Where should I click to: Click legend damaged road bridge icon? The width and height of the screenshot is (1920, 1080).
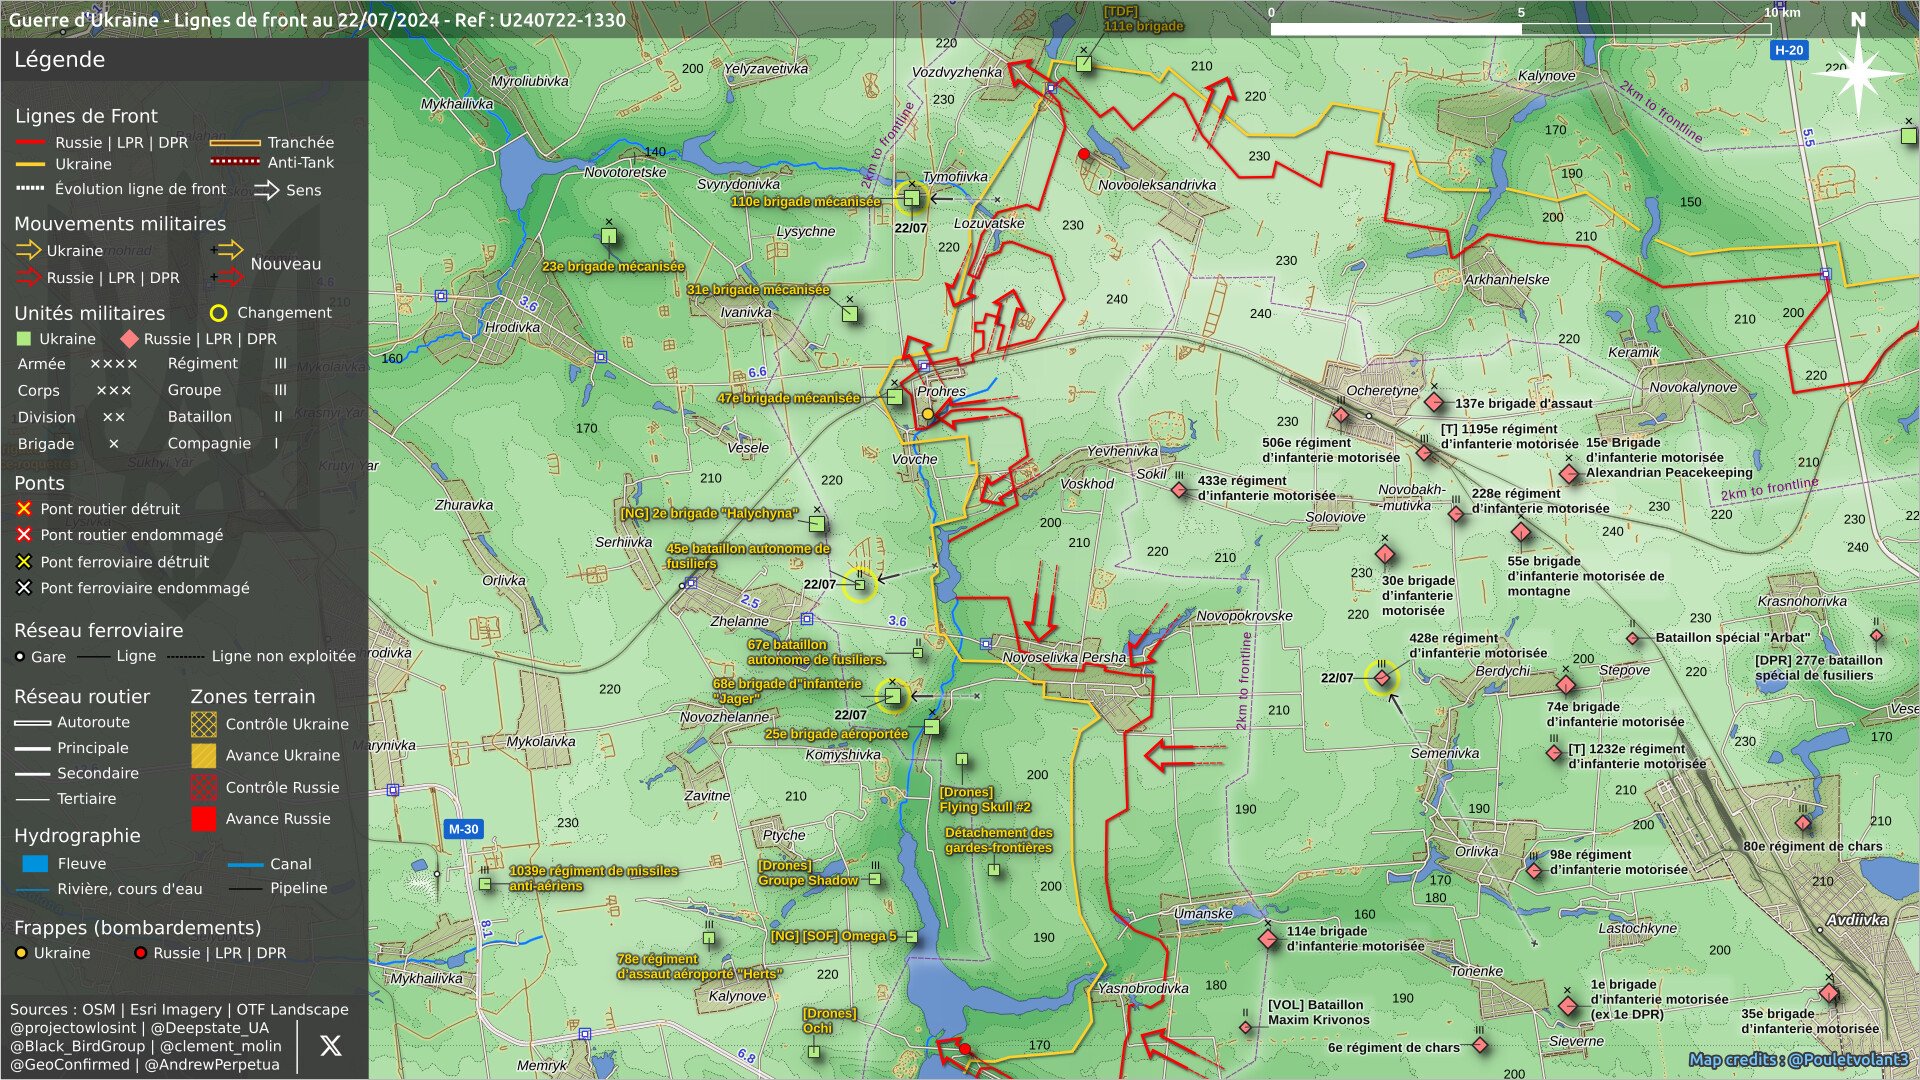point(24,535)
